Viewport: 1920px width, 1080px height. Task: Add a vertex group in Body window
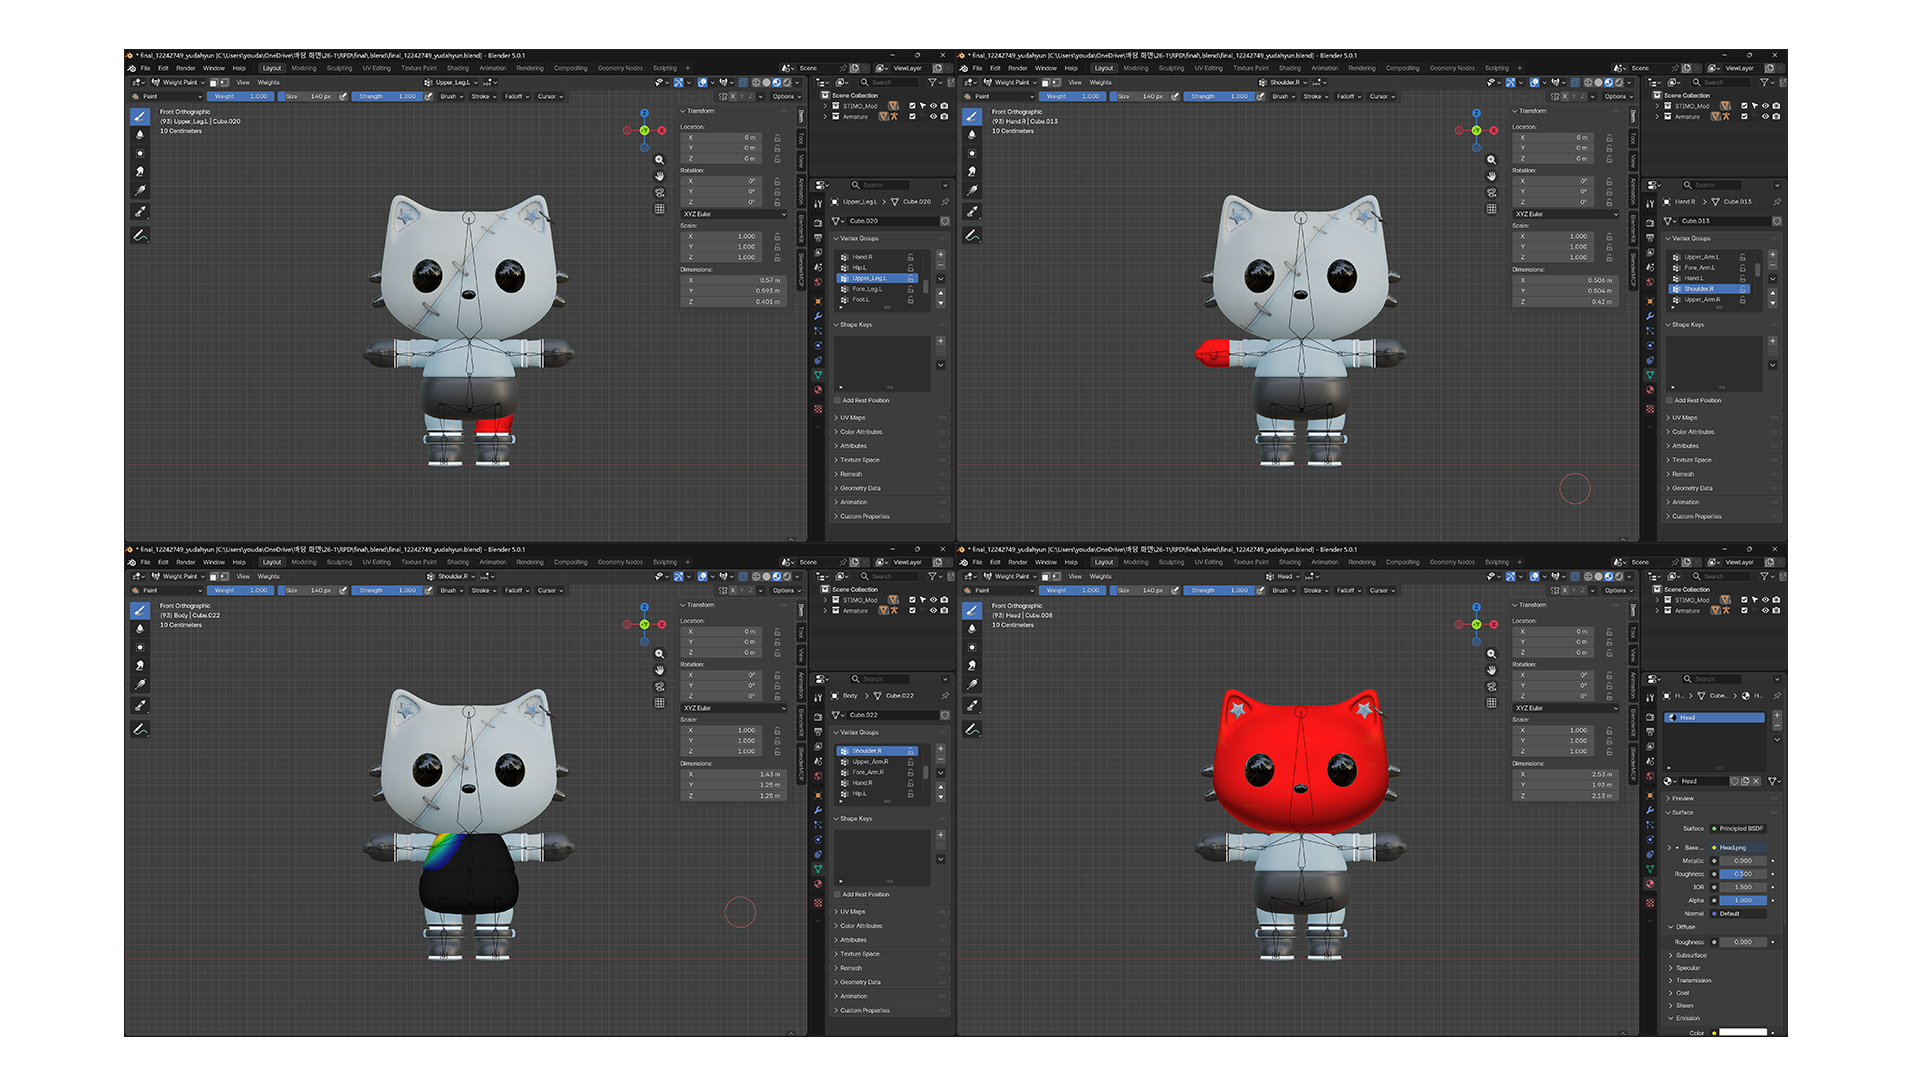point(940,749)
